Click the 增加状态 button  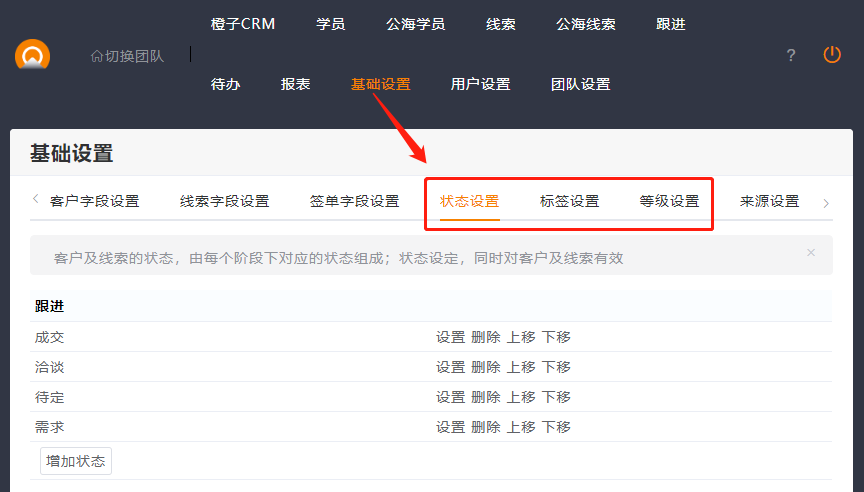(76, 461)
